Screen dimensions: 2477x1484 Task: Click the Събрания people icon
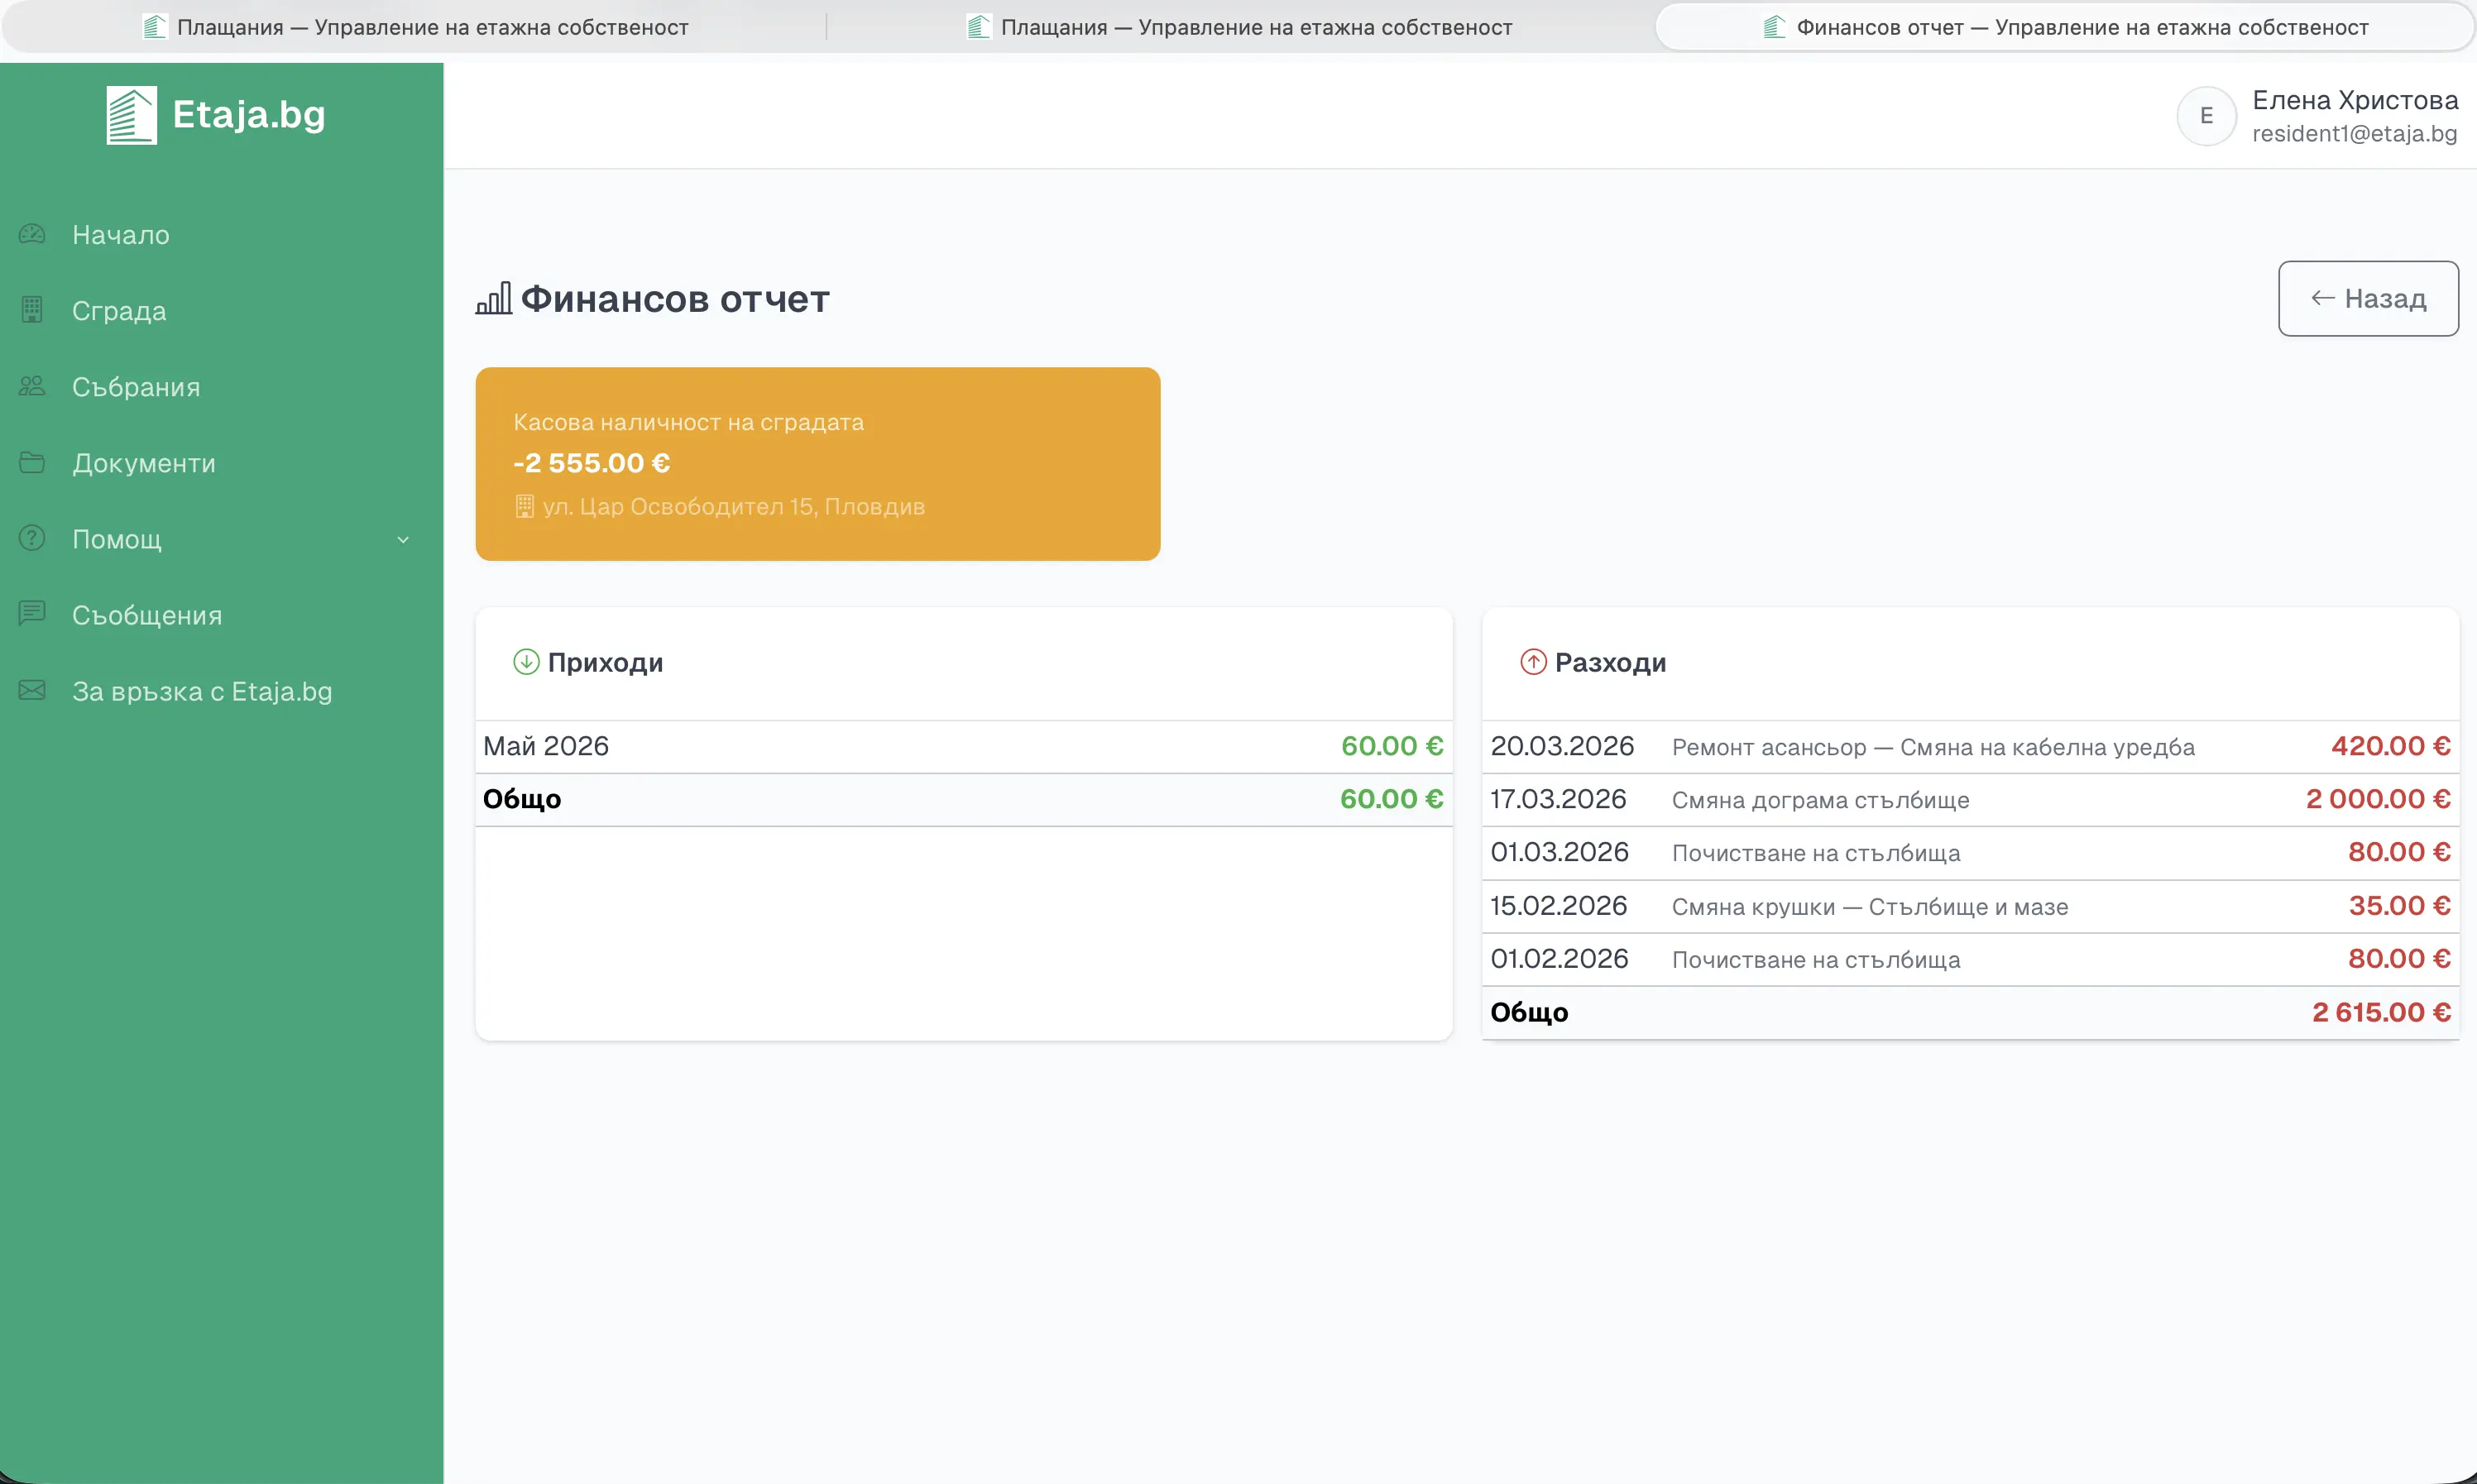(32, 386)
